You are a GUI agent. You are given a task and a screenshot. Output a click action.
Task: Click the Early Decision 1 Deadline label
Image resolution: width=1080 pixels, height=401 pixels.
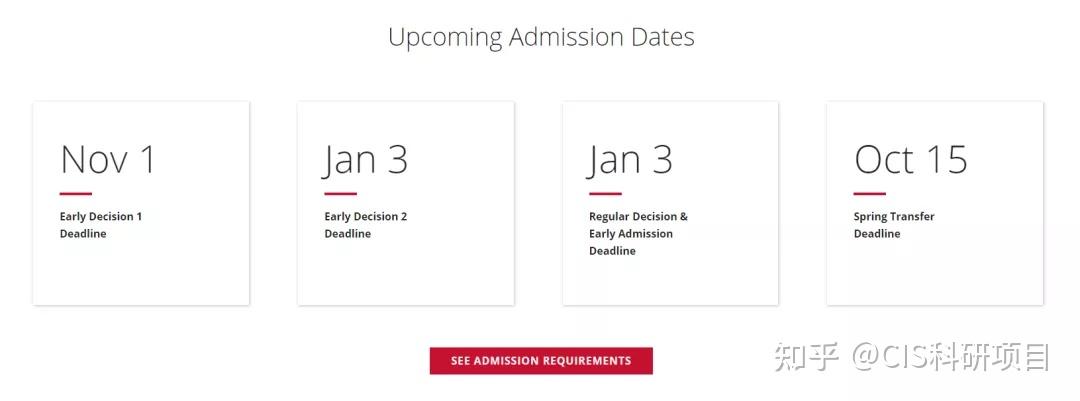pyautogui.click(x=101, y=225)
